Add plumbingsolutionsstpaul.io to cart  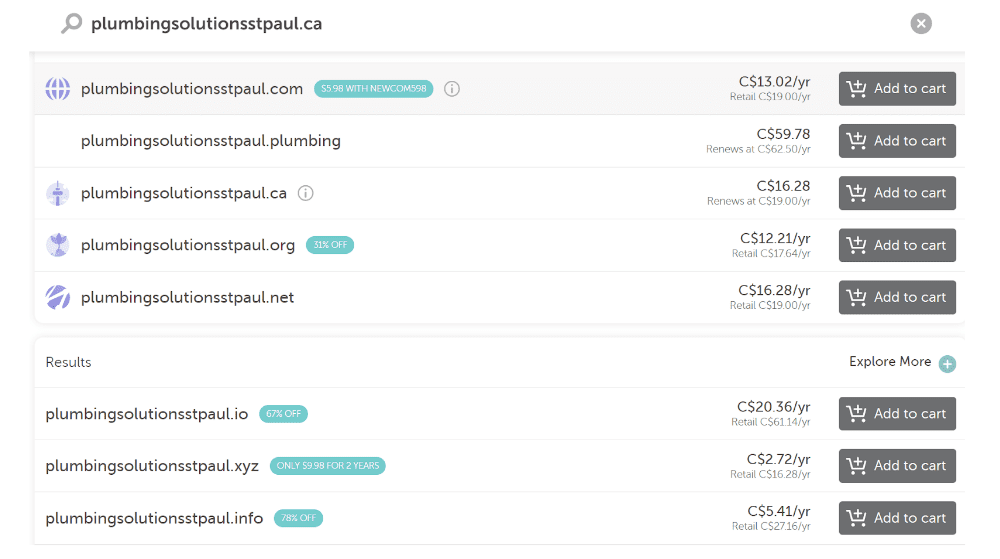tap(897, 414)
